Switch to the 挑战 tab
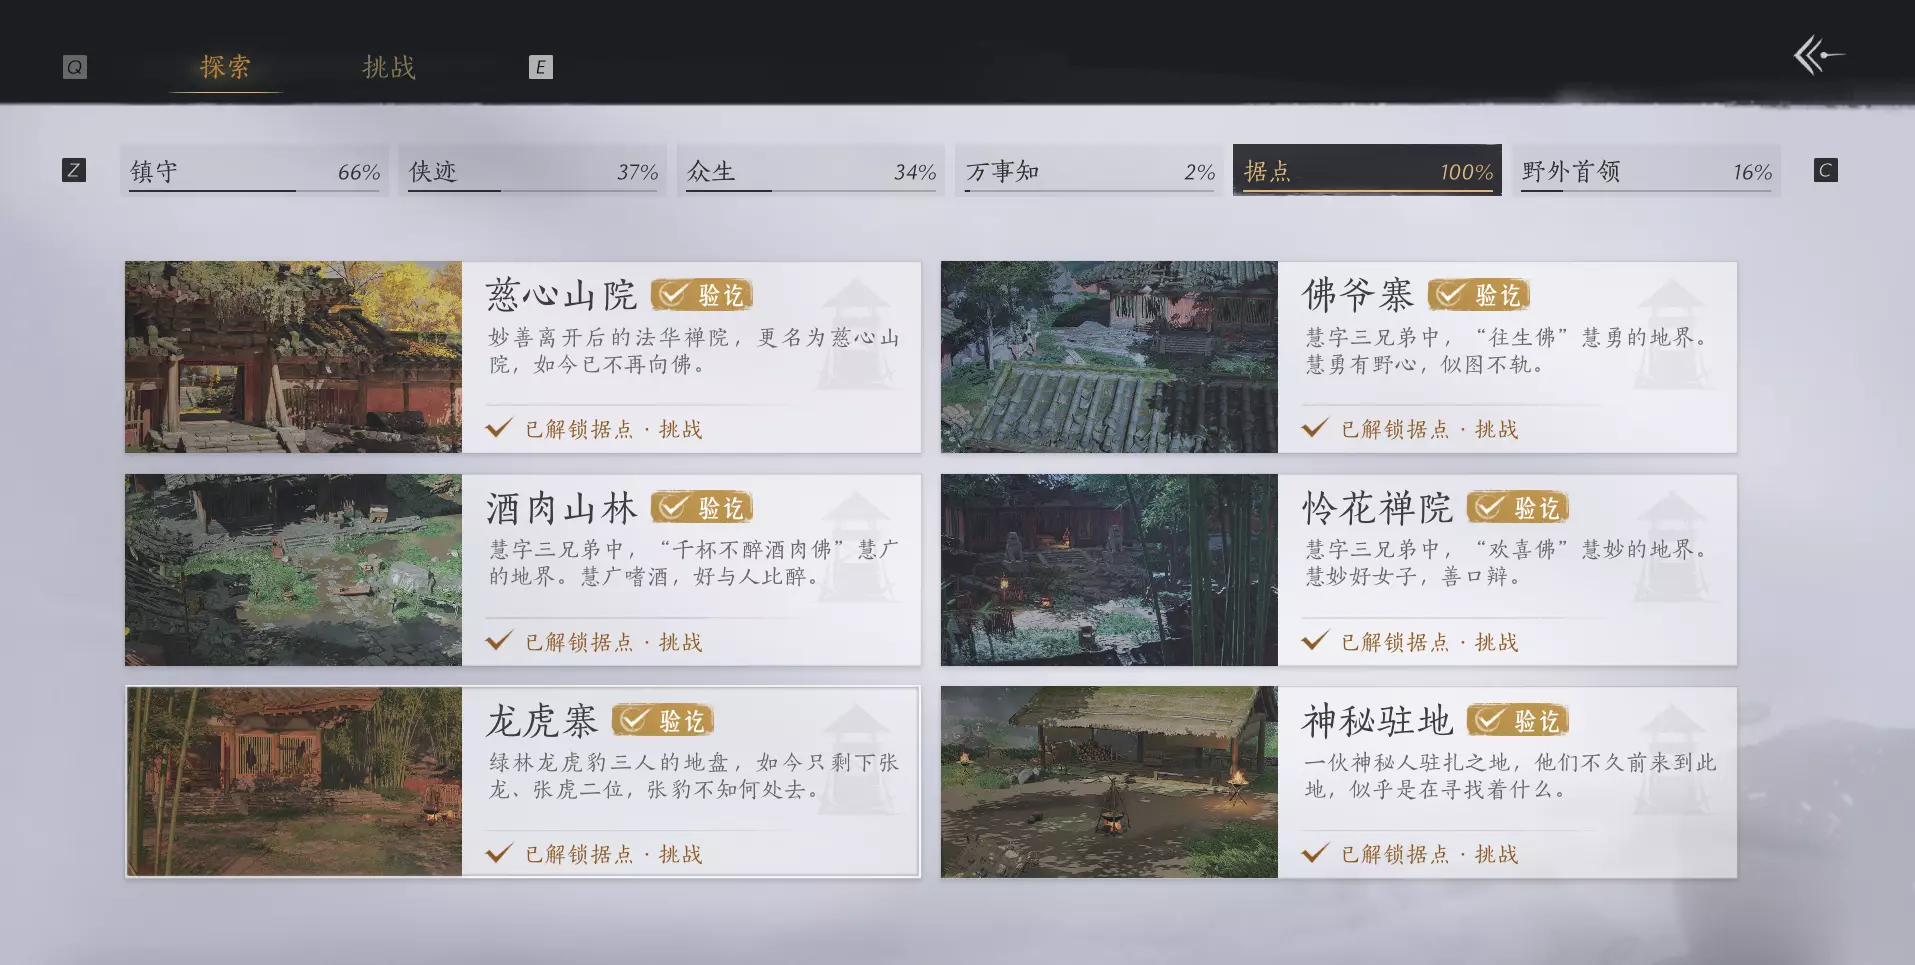This screenshot has width=1915, height=965. click(x=389, y=67)
